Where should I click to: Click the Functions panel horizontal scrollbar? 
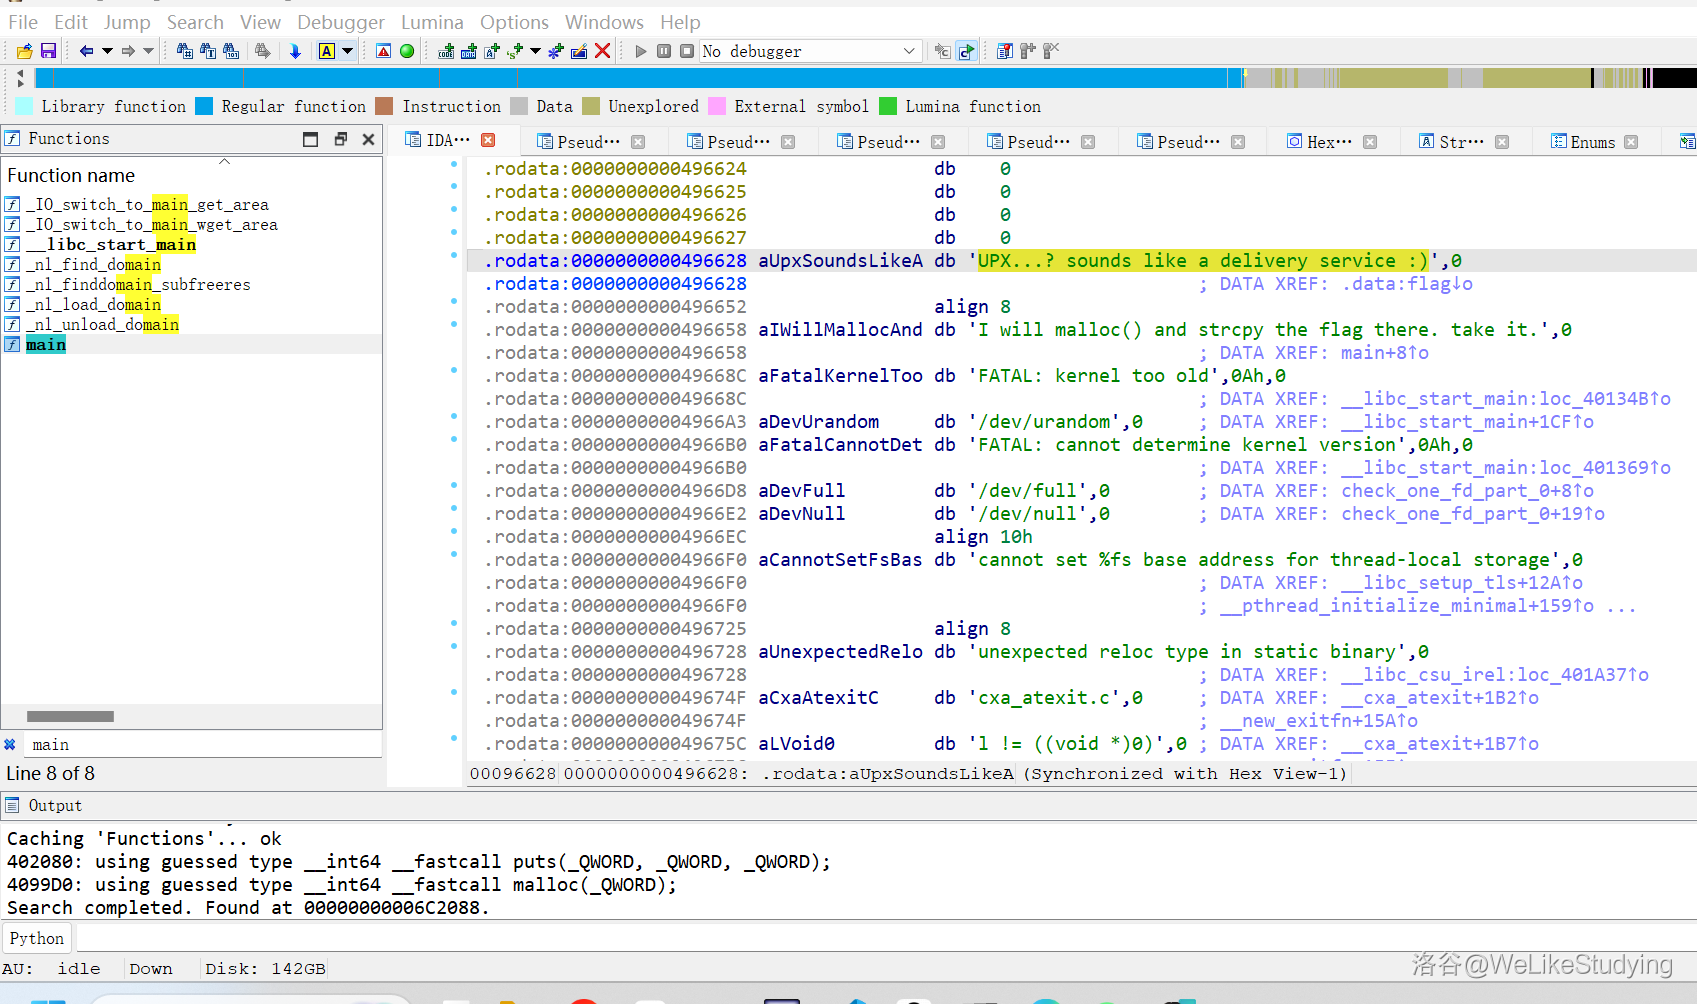(x=70, y=716)
